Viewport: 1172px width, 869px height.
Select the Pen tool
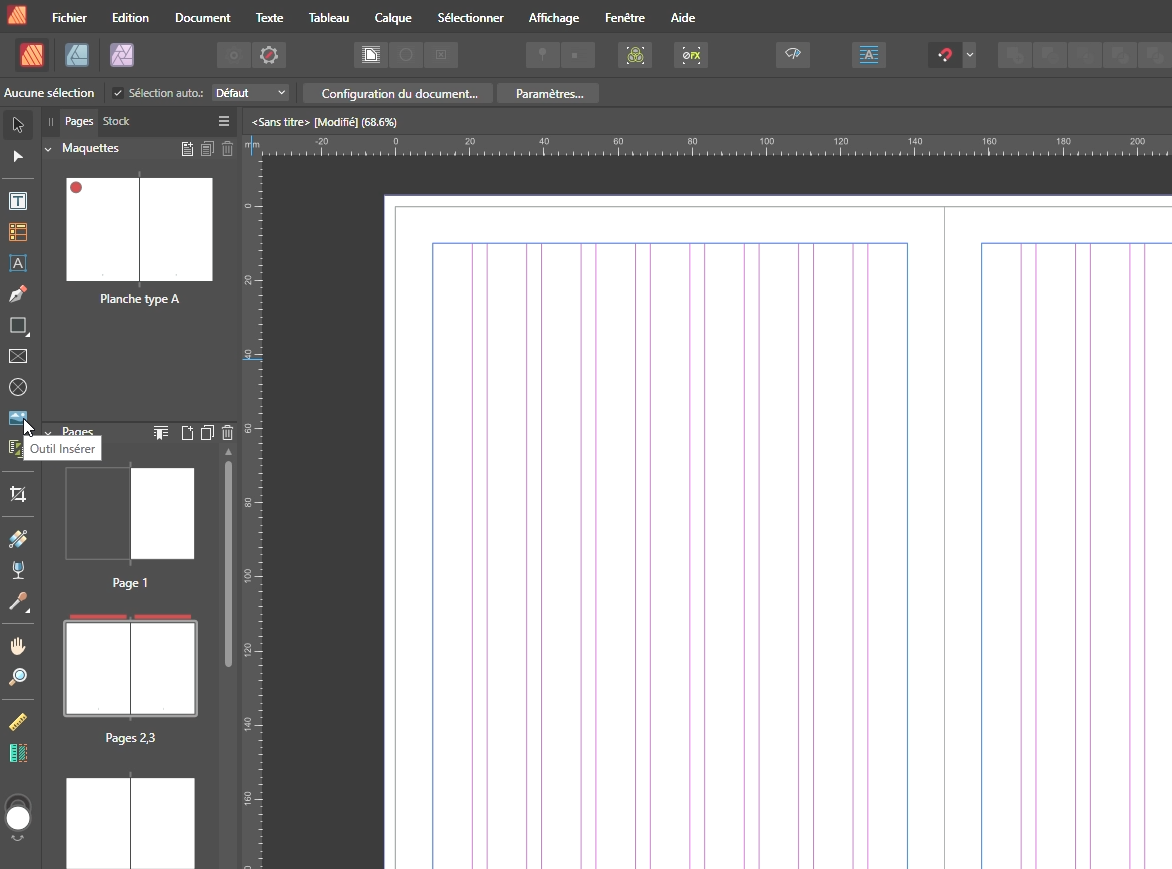(18, 294)
